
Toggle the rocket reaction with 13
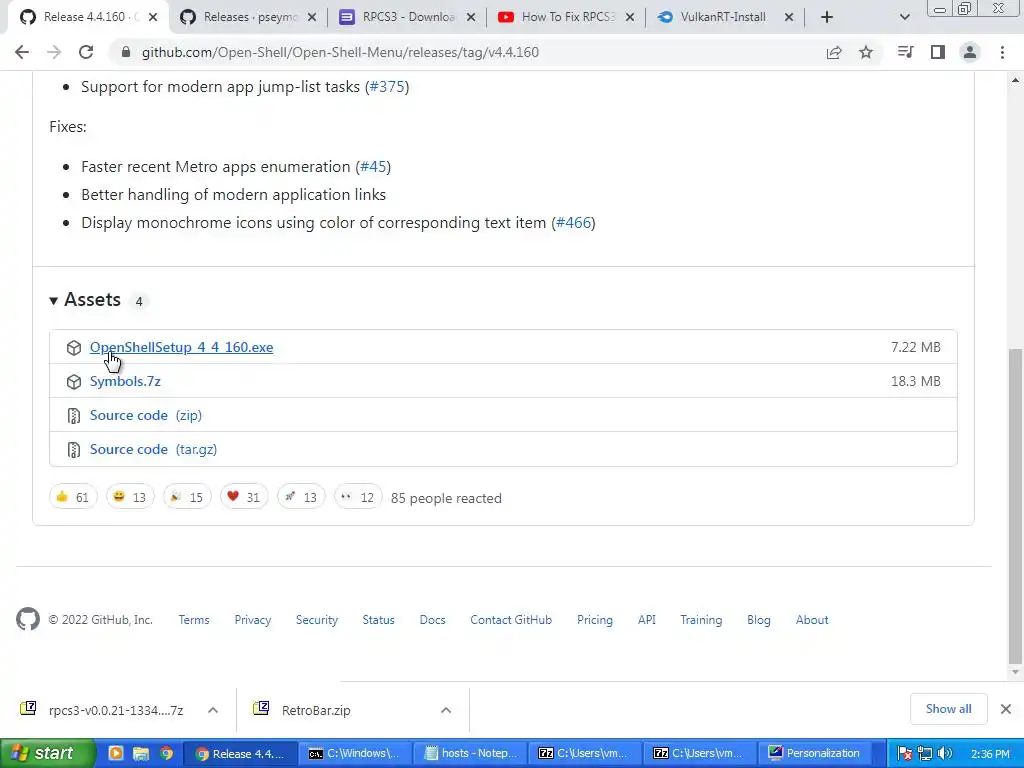[301, 497]
